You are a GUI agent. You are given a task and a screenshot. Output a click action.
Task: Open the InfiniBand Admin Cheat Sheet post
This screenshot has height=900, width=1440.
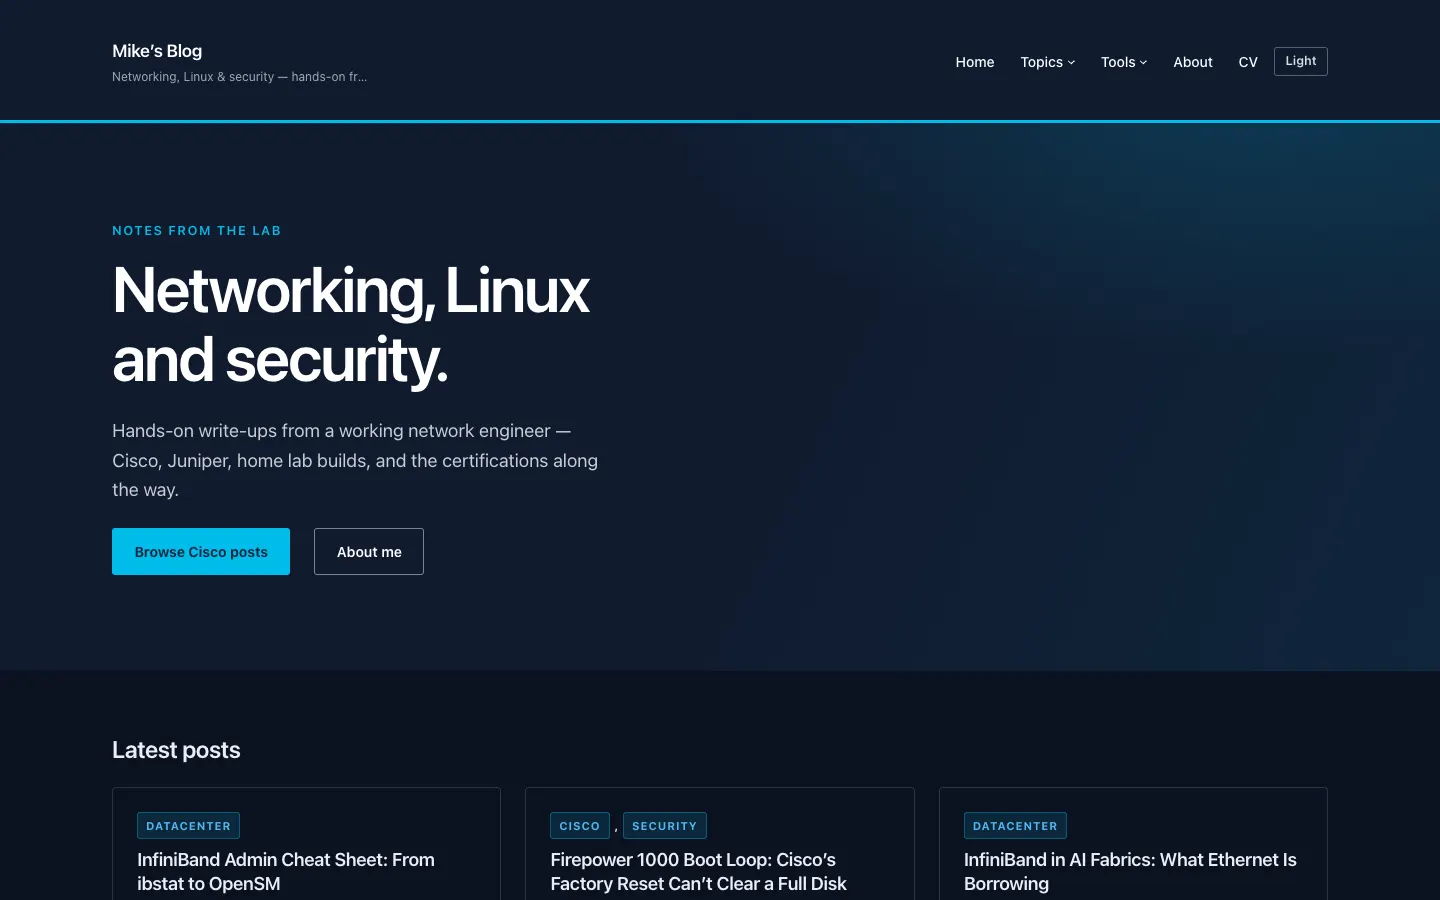(286, 872)
